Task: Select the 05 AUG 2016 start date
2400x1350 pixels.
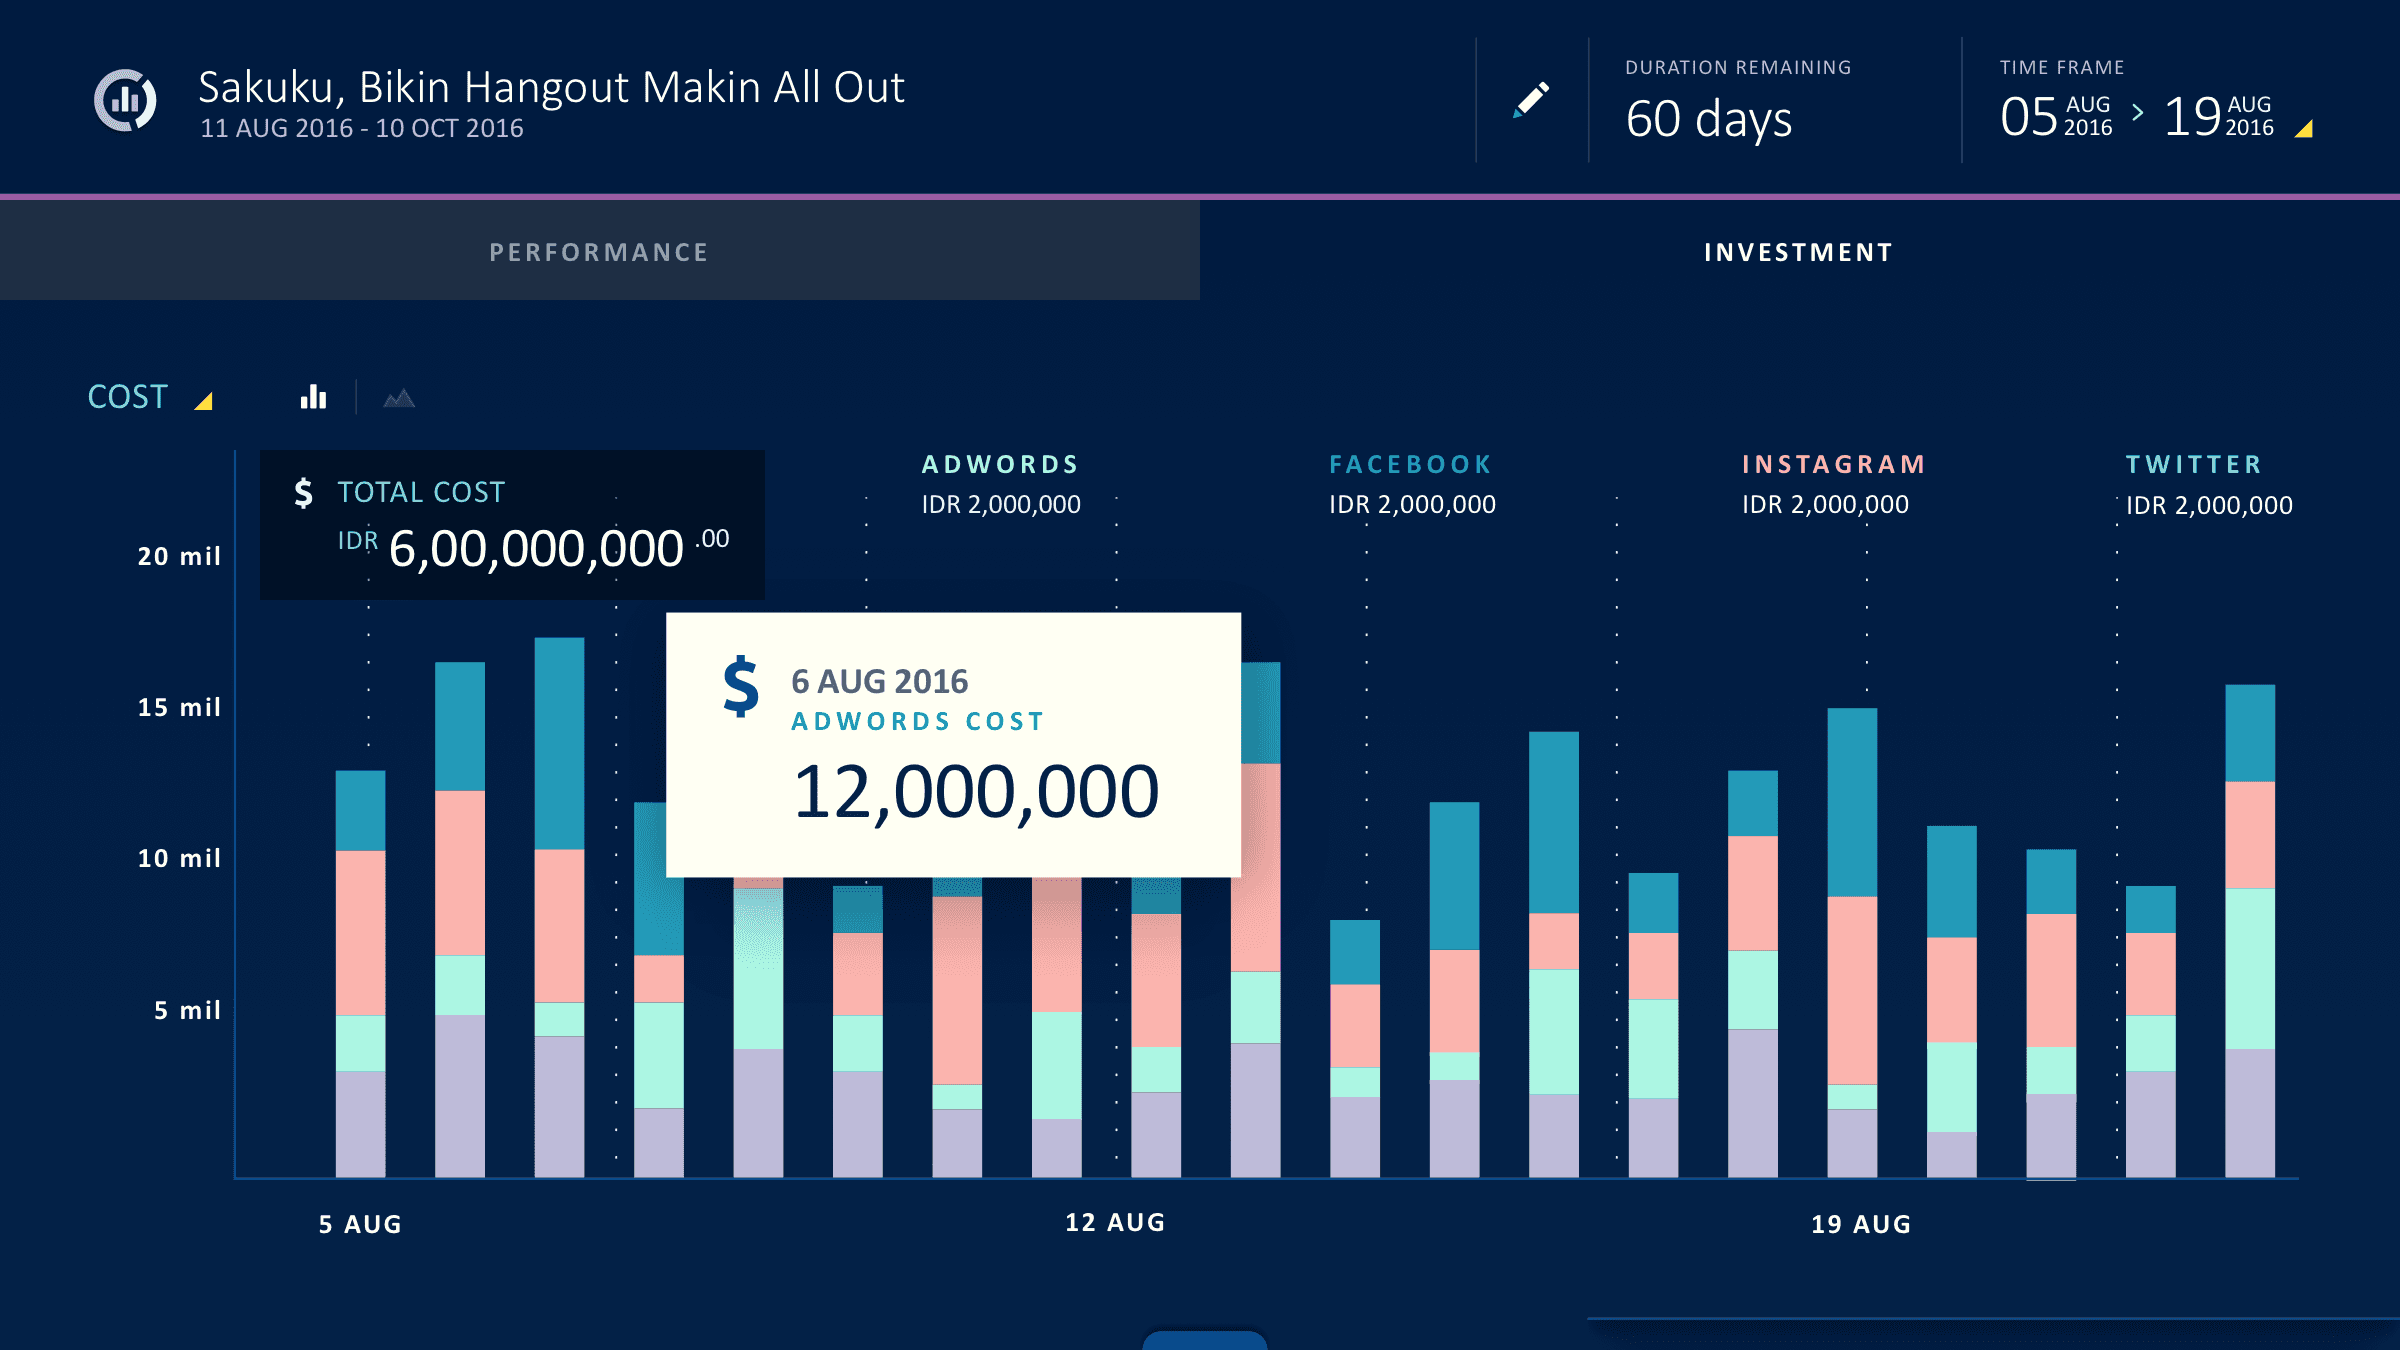Action: coord(2055,116)
